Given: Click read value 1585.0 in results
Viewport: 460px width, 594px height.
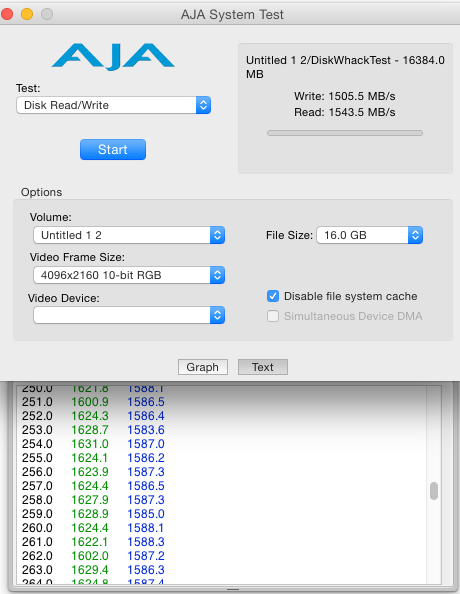Looking at the screenshot, I should point(146,514).
